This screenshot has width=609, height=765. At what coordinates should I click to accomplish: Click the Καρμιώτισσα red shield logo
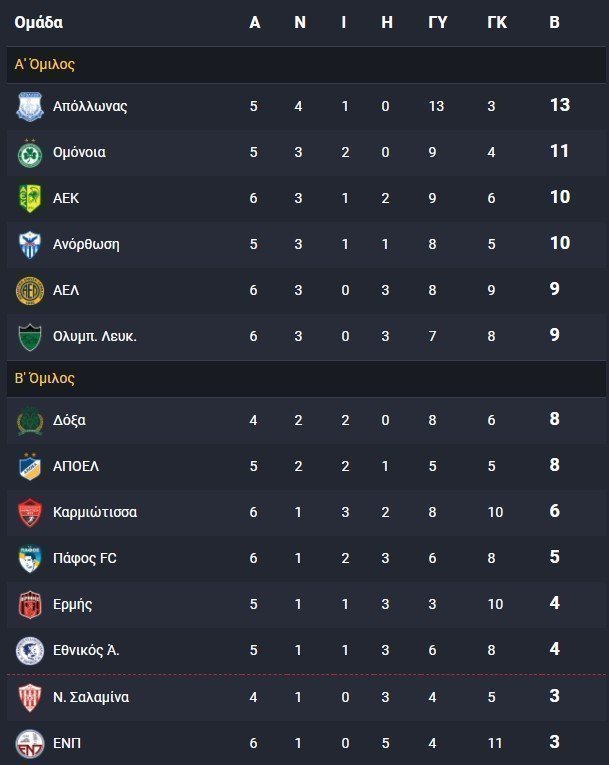pyautogui.click(x=30, y=512)
